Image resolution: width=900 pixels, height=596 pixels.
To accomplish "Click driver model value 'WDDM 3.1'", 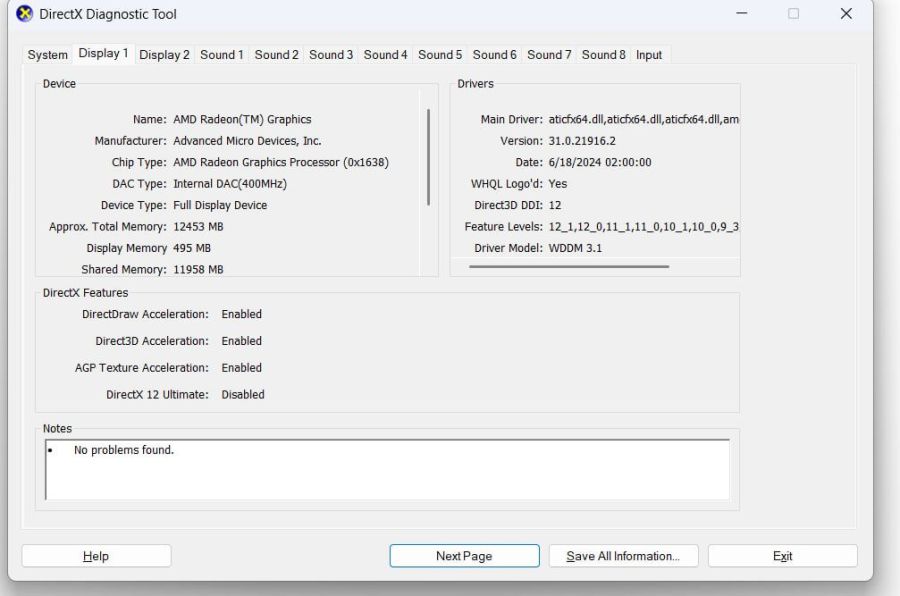I will pyautogui.click(x=575, y=248).
